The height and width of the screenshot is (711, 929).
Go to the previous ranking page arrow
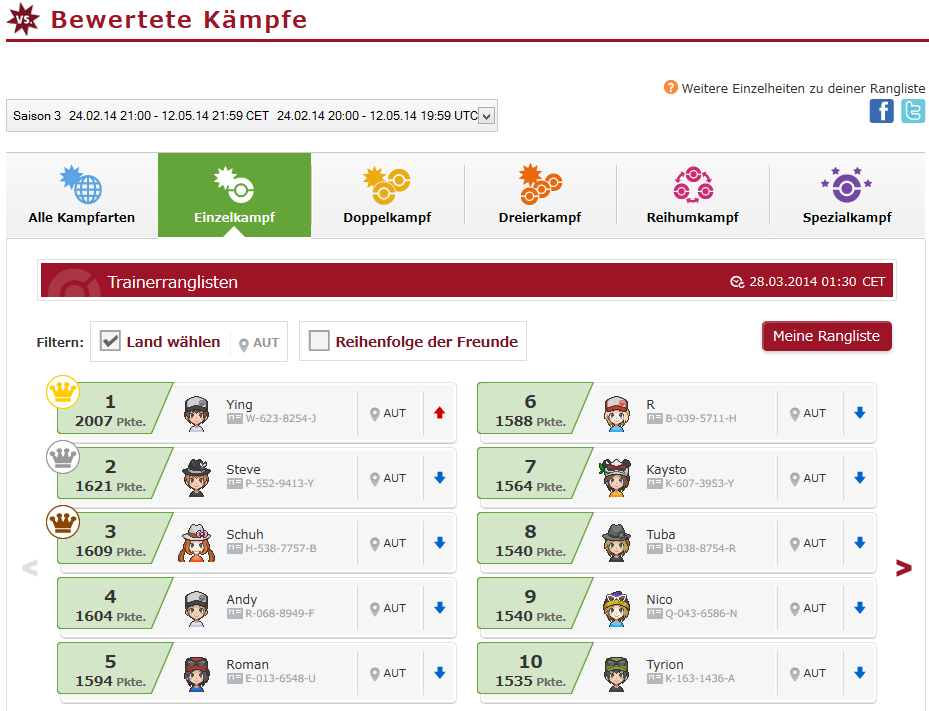(x=30, y=568)
